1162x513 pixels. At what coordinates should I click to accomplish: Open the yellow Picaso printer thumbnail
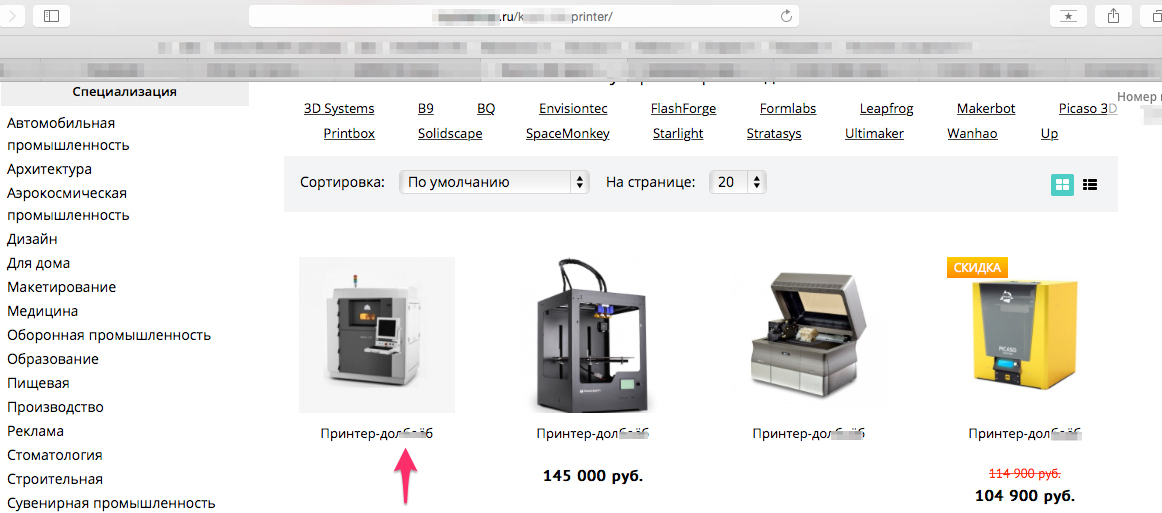[1024, 335]
